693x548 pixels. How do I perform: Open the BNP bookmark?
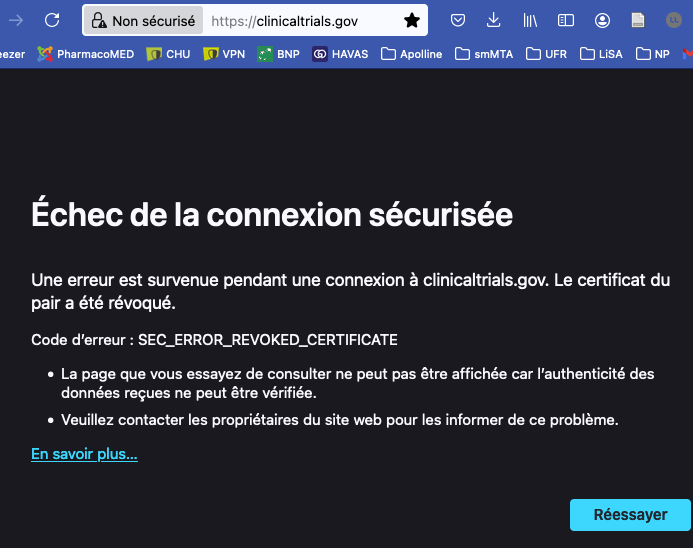(x=278, y=54)
